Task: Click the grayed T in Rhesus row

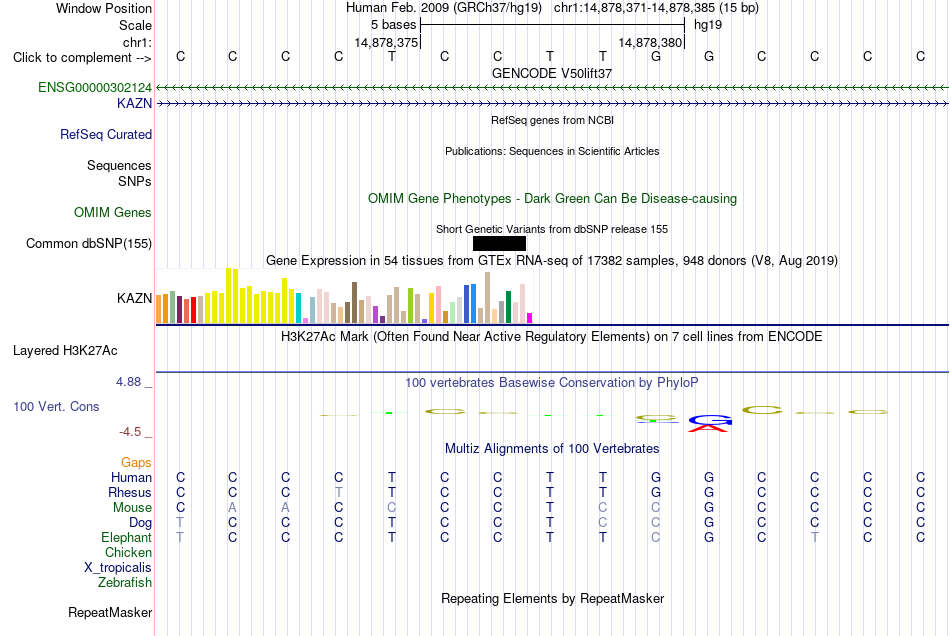Action: click(x=339, y=492)
